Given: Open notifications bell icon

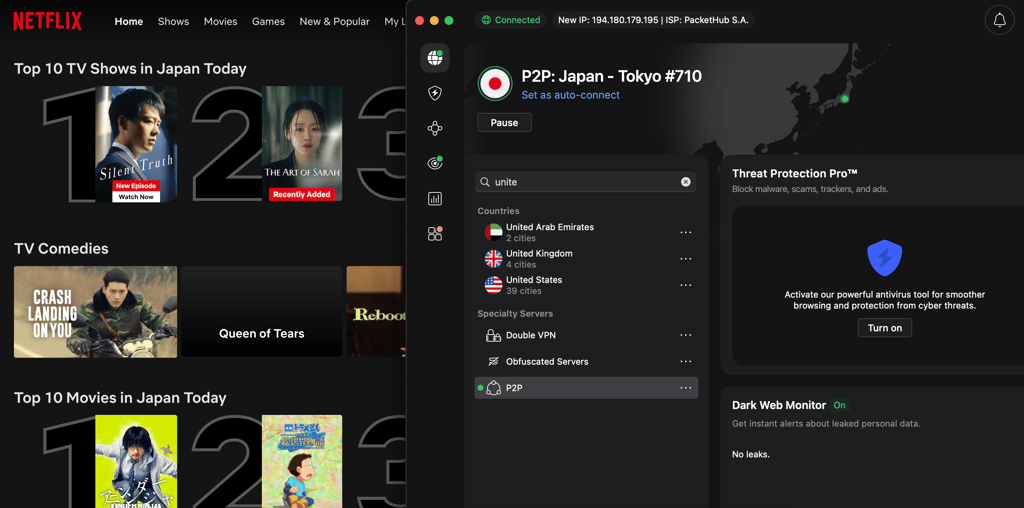Looking at the screenshot, I should (x=999, y=20).
